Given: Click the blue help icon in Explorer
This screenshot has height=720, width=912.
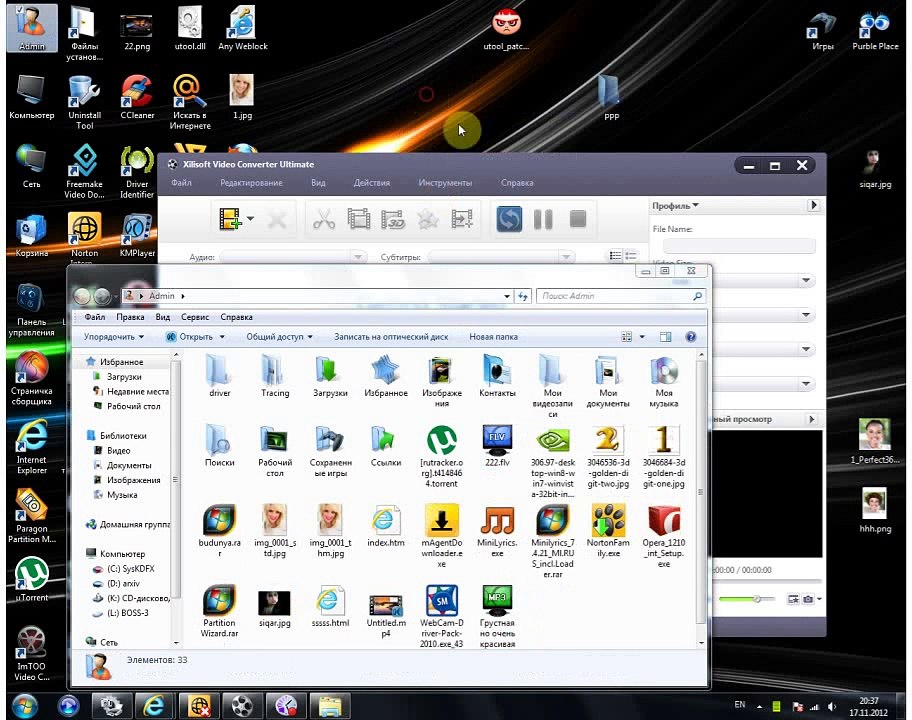Looking at the screenshot, I should [x=690, y=337].
